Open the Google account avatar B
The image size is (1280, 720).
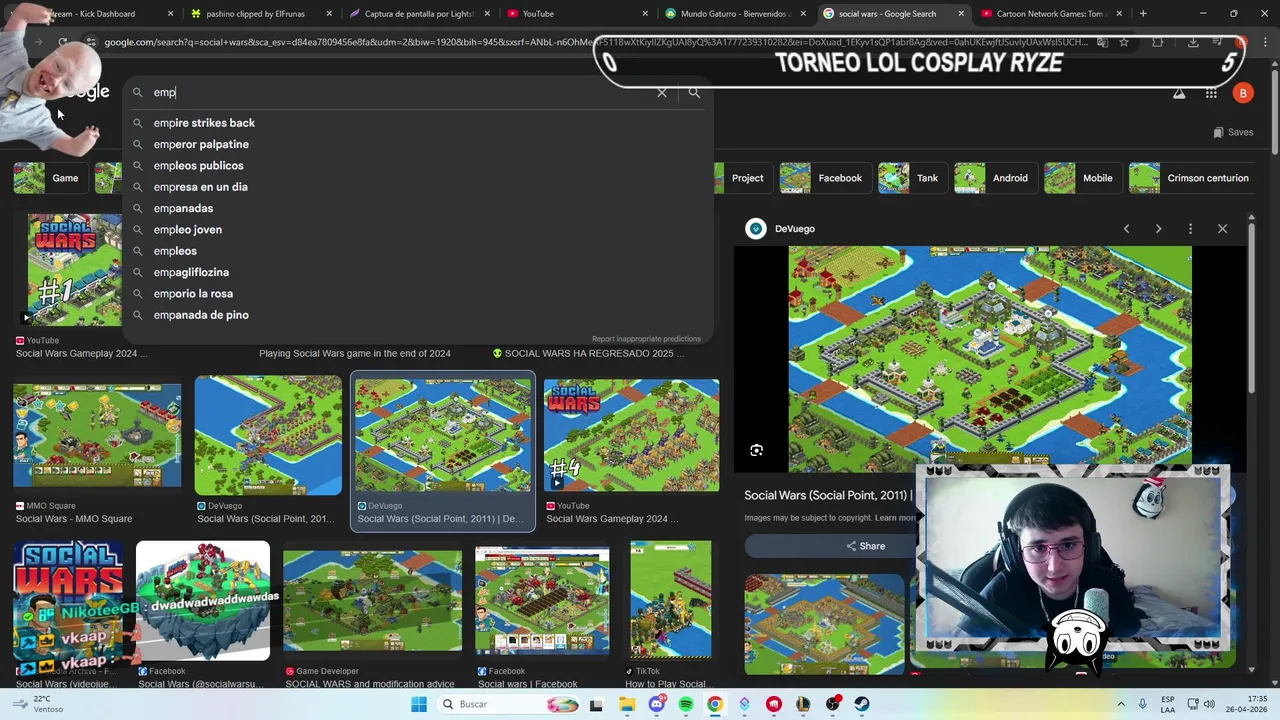(1243, 93)
